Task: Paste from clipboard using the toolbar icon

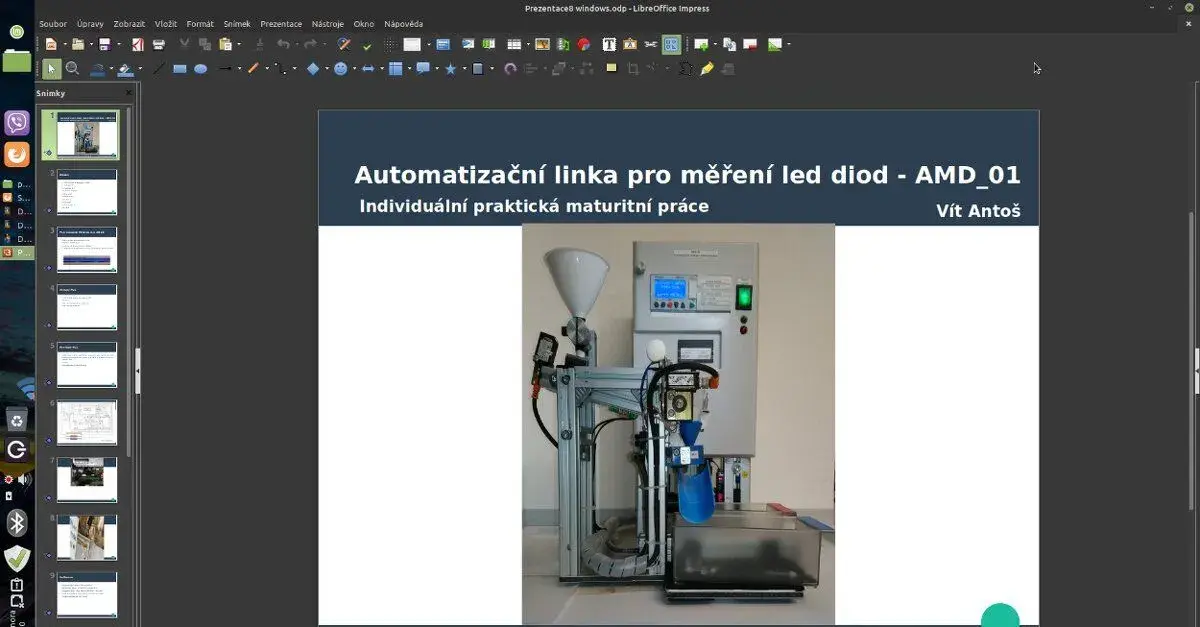Action: (x=225, y=44)
